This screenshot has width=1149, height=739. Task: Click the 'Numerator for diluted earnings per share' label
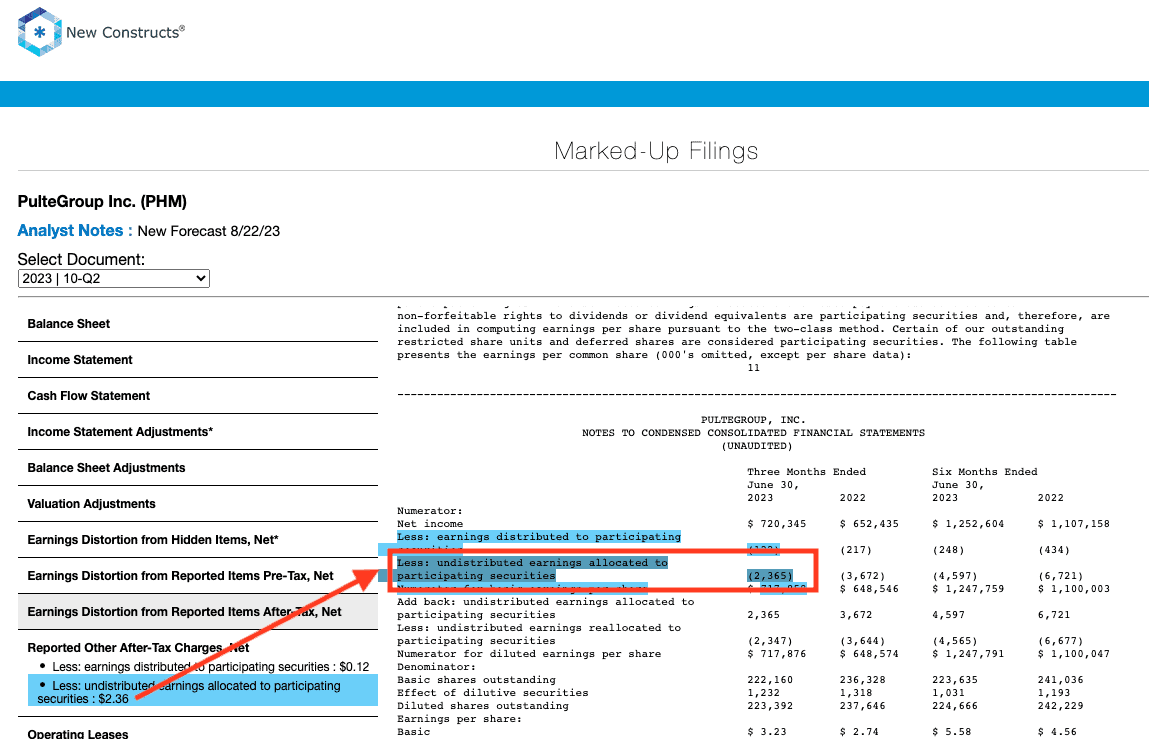(x=529, y=654)
